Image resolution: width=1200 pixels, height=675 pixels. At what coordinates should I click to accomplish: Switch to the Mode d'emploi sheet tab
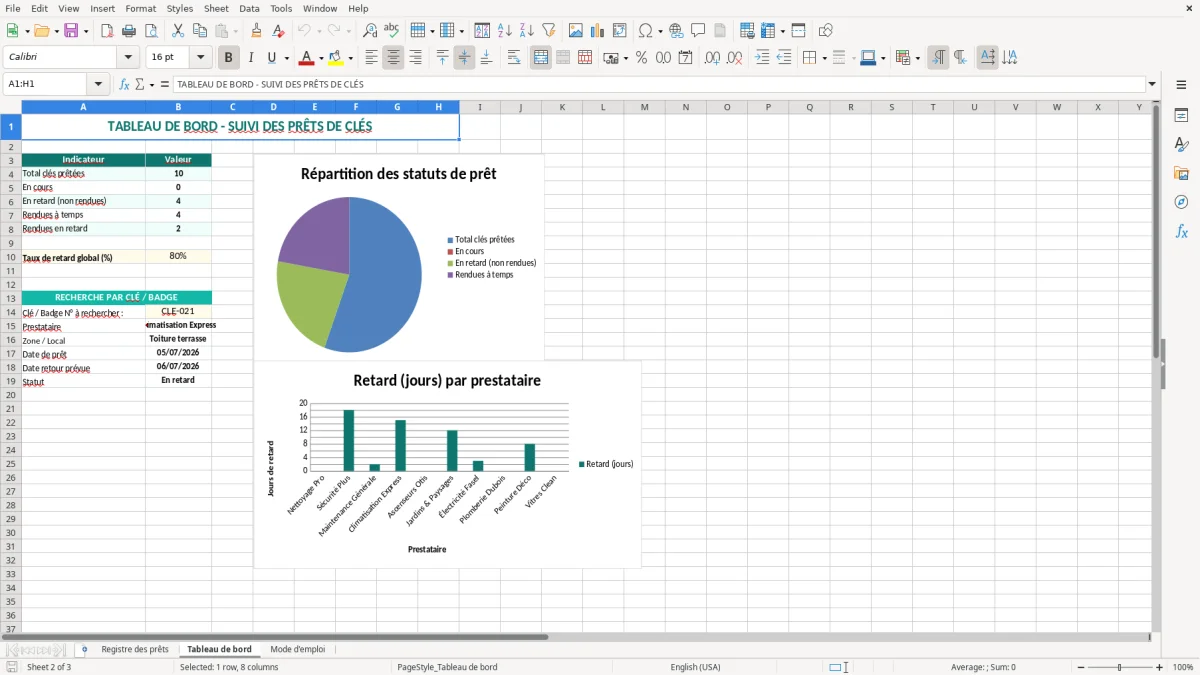pos(298,649)
